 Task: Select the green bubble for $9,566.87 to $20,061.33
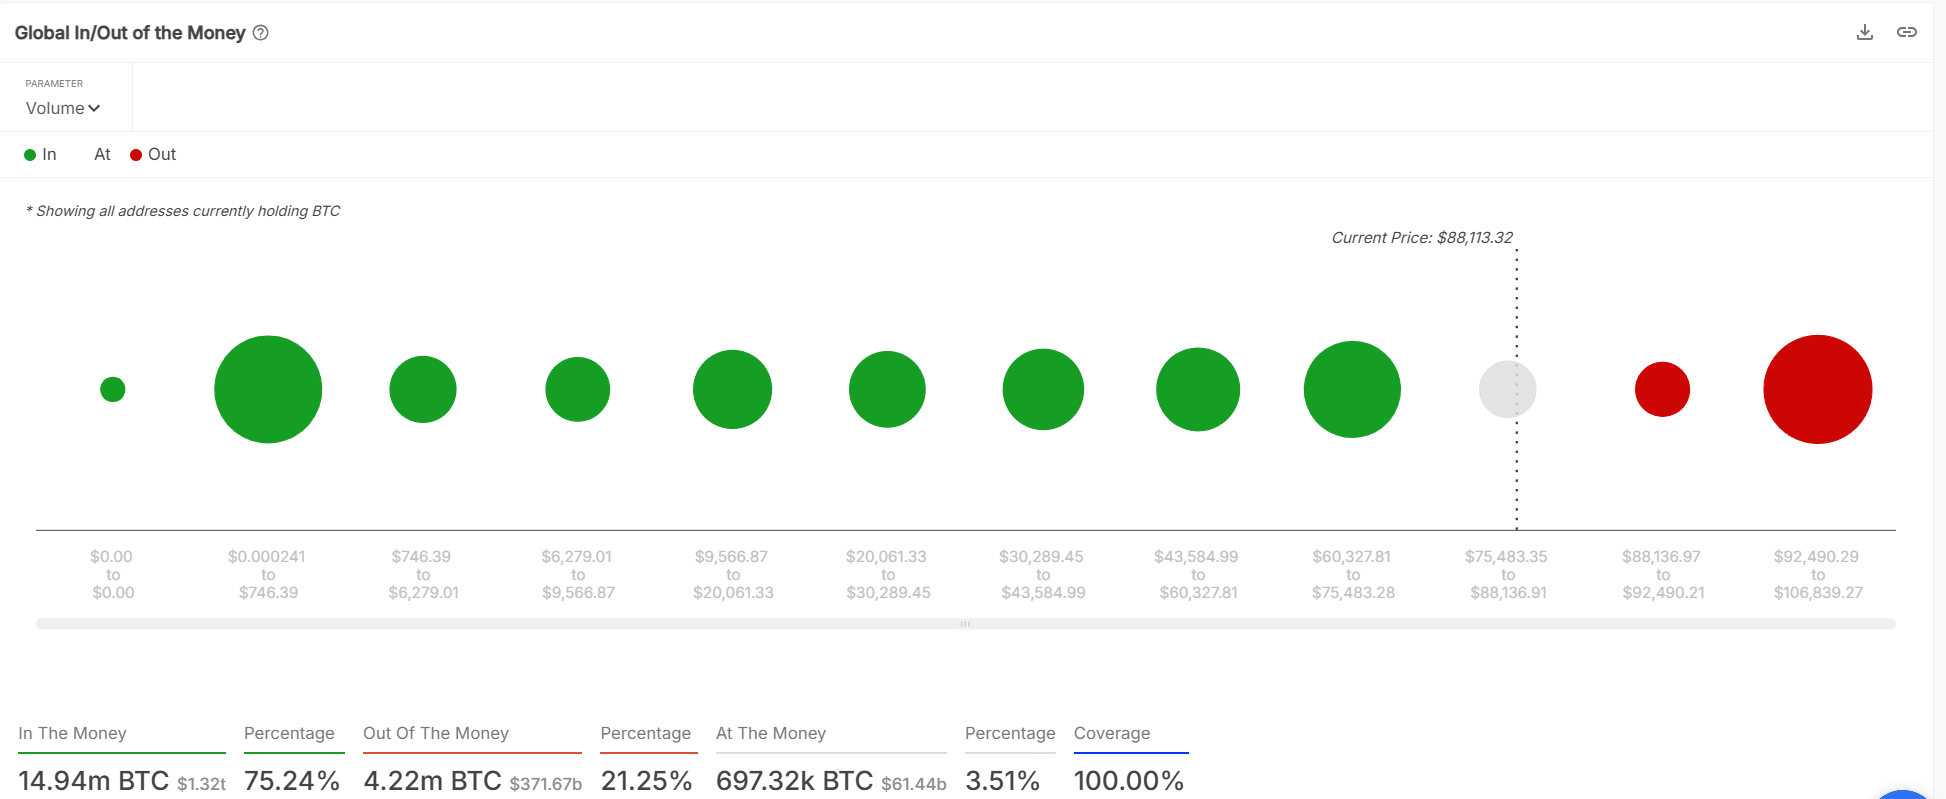coord(733,389)
